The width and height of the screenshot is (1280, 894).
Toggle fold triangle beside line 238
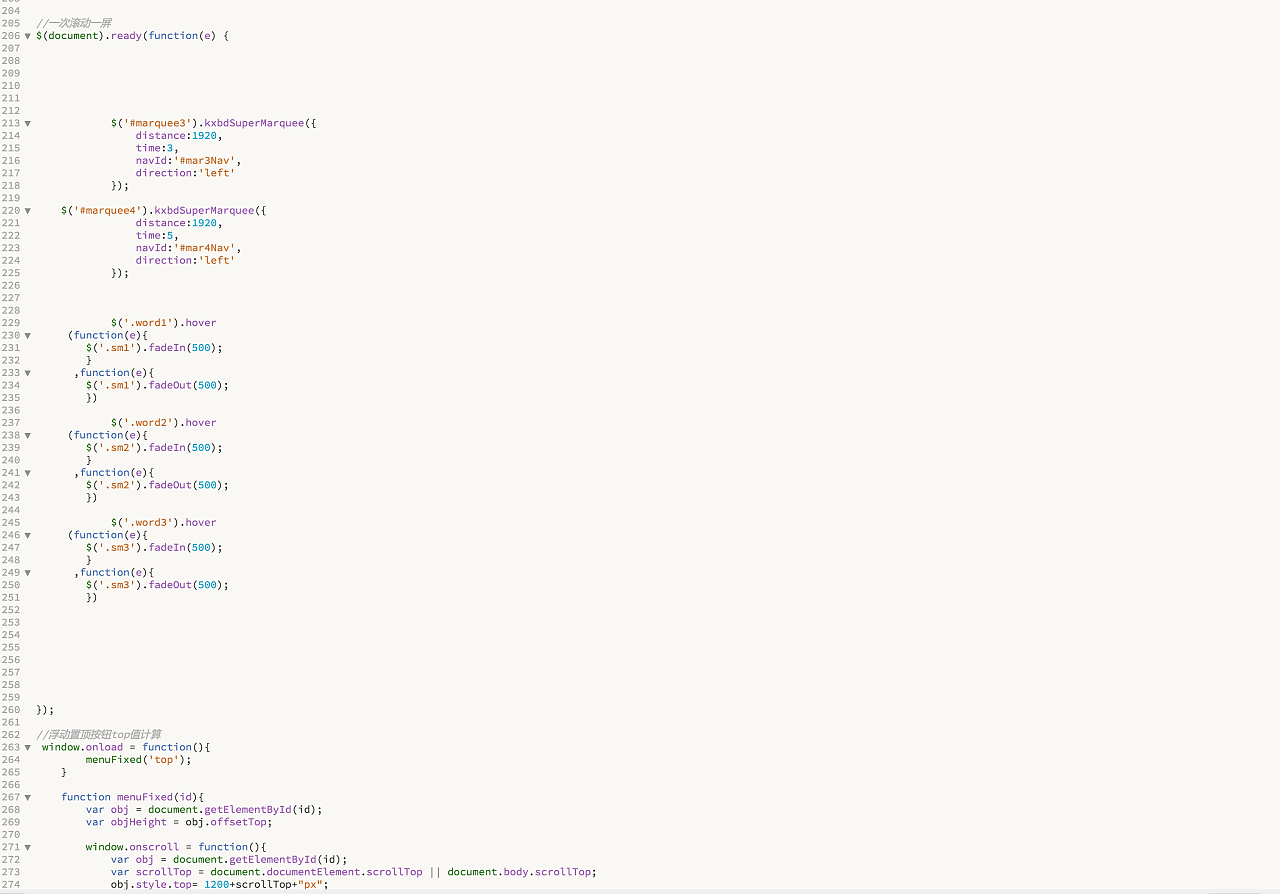click(x=27, y=436)
